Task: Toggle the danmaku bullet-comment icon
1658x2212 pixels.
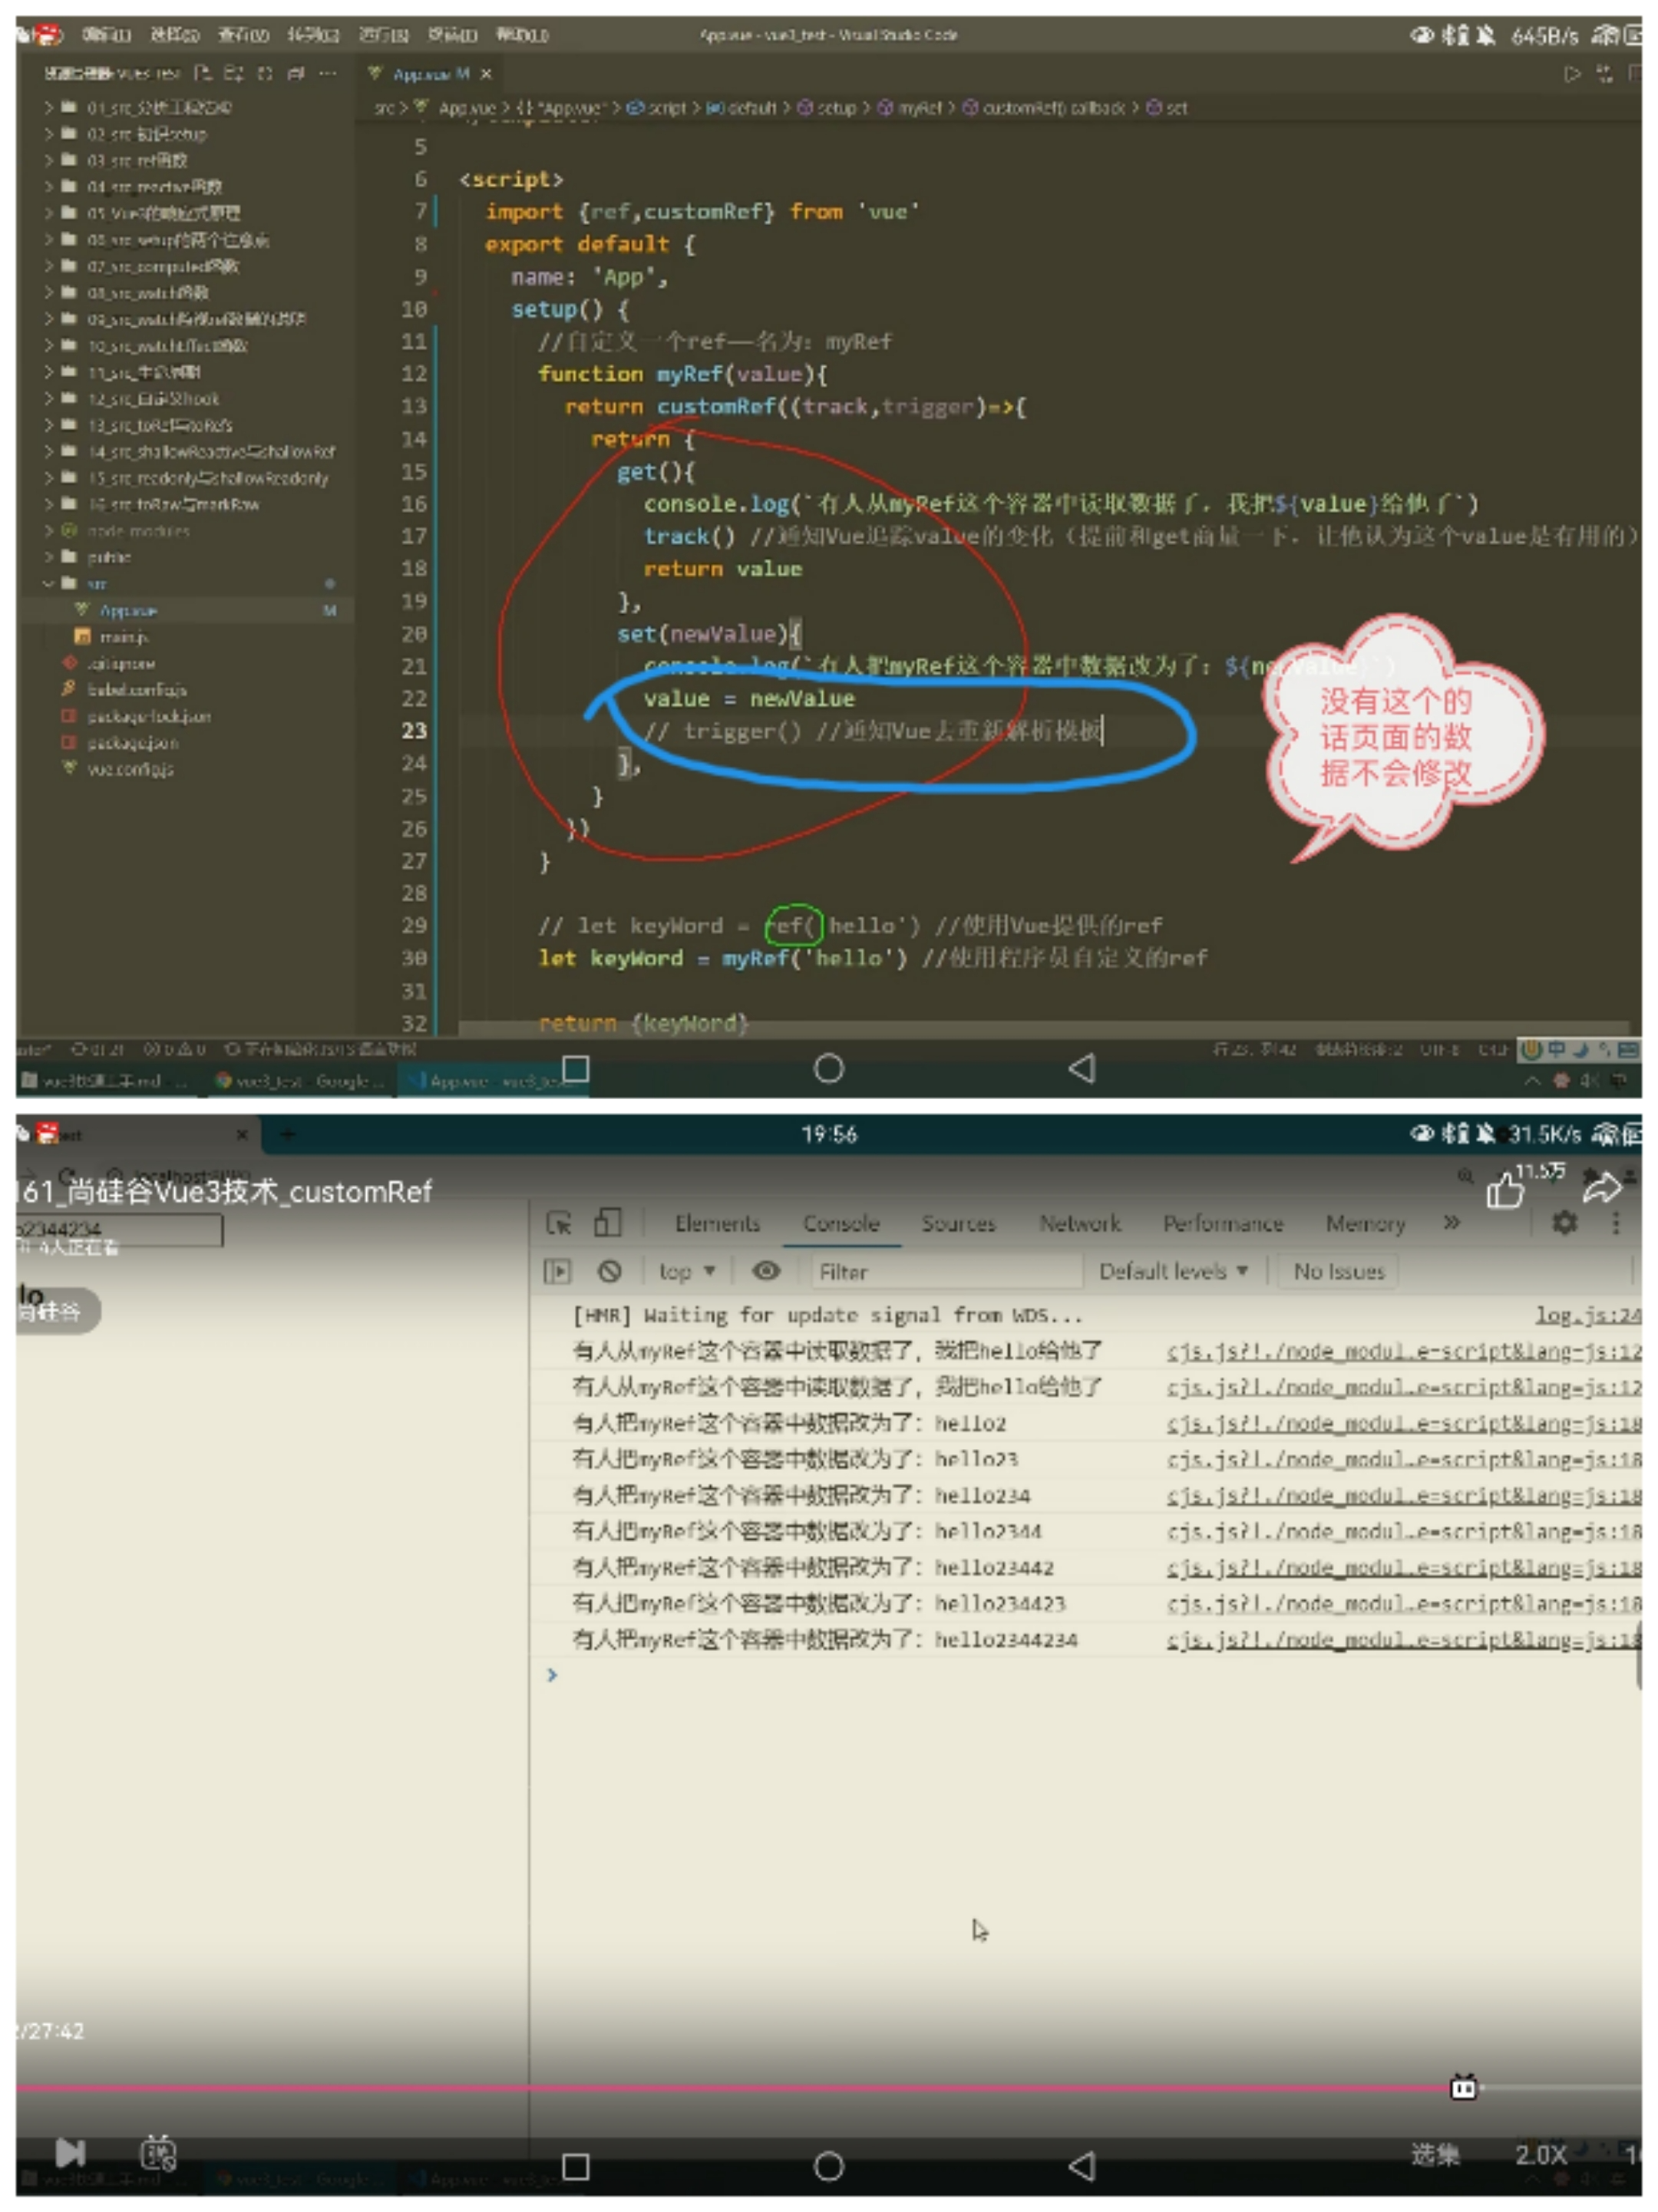Action: tap(158, 2153)
